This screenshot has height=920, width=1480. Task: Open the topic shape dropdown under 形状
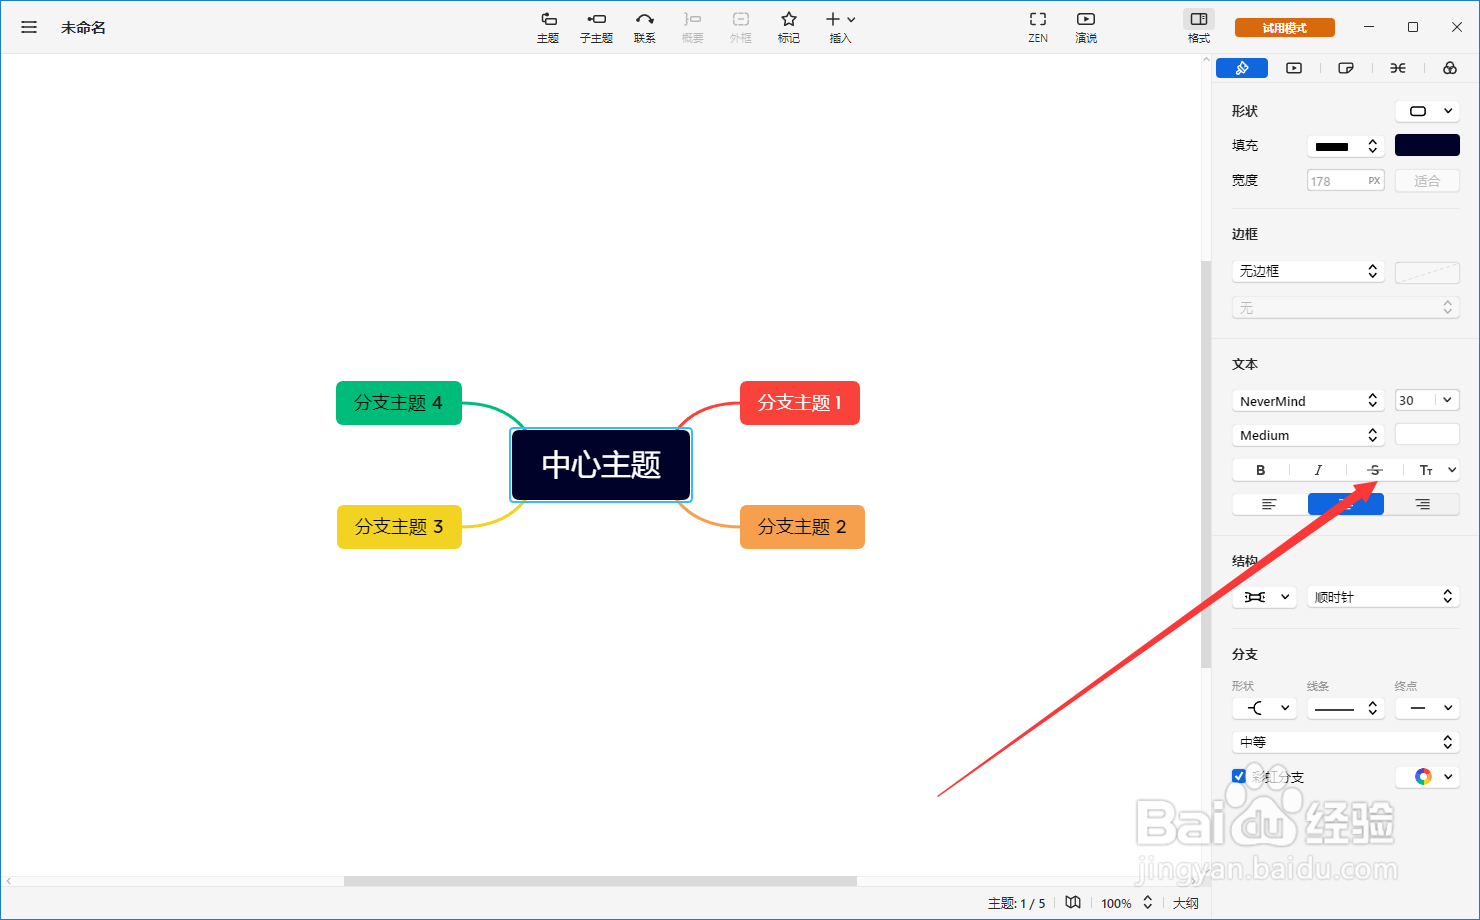(x=1427, y=111)
